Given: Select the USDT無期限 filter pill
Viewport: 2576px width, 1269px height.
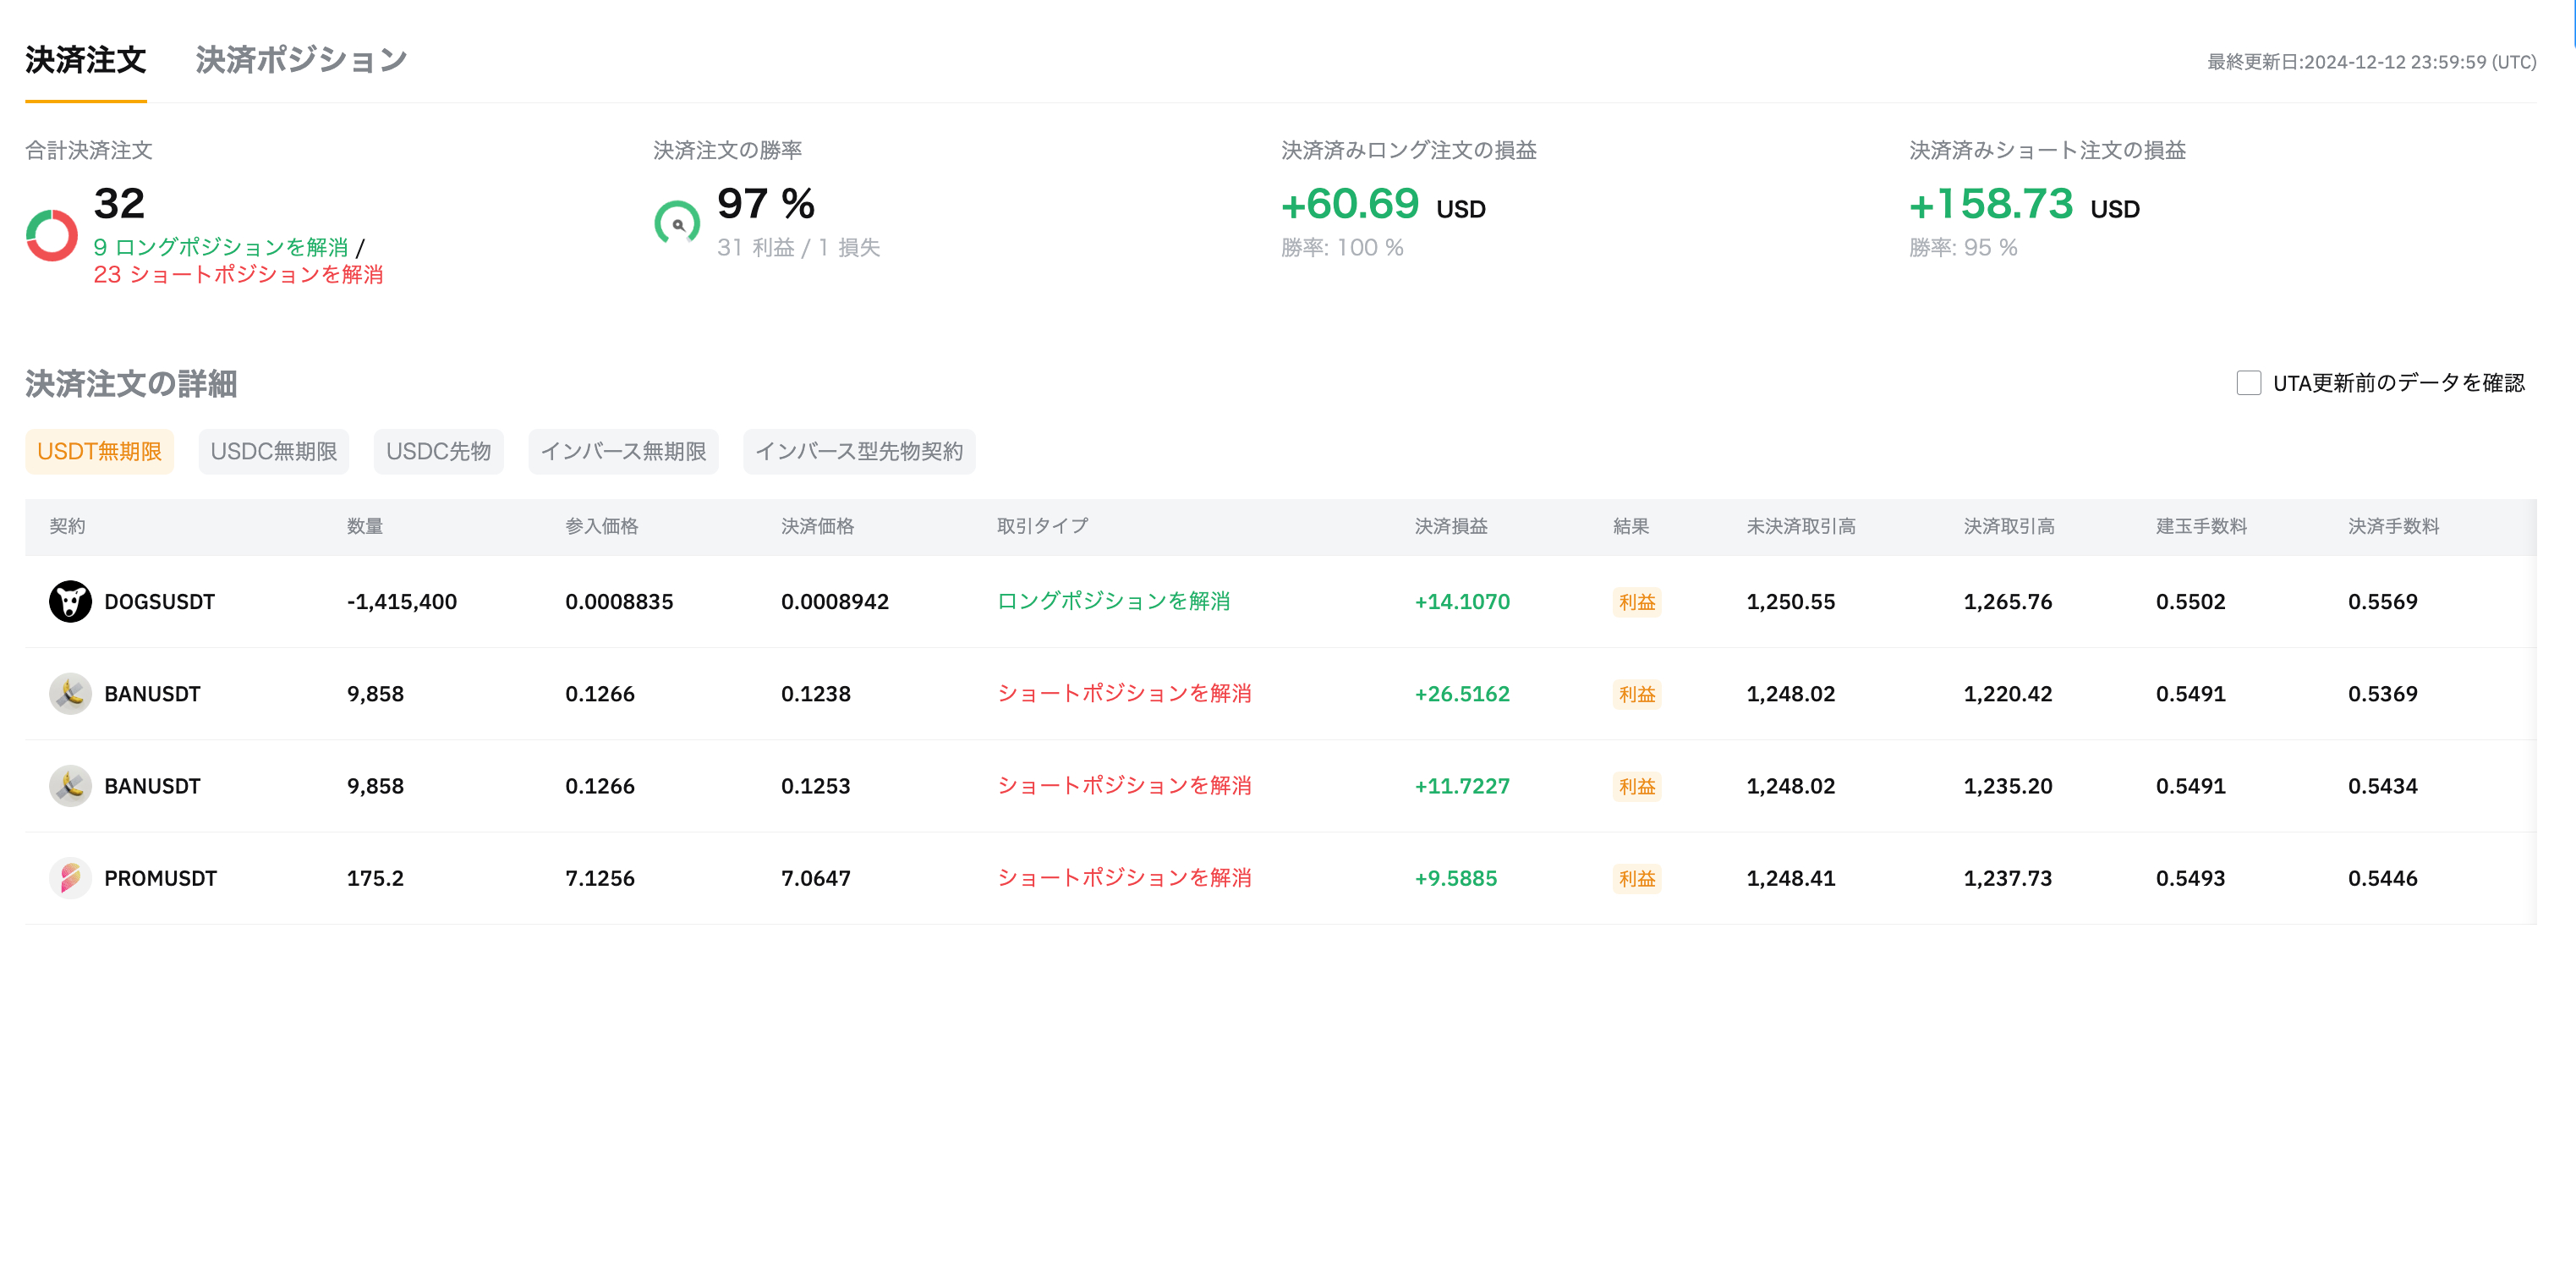Looking at the screenshot, I should 99,451.
